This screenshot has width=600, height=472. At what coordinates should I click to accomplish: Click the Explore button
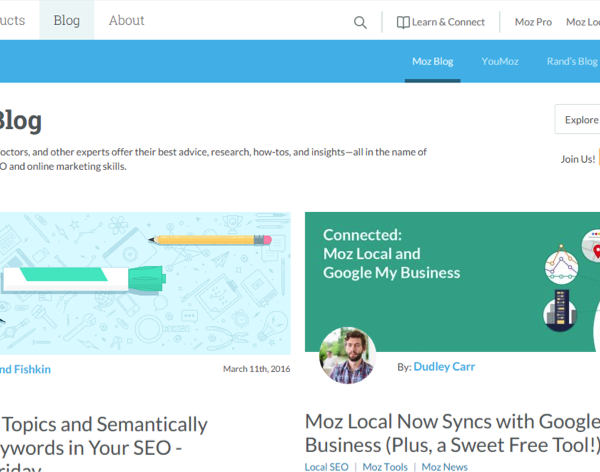point(577,119)
